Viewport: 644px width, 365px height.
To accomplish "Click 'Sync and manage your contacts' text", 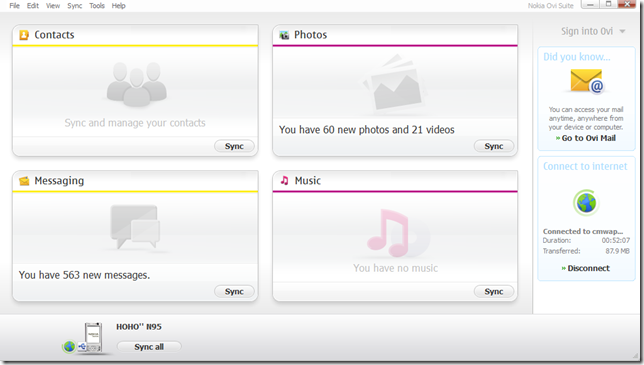I will tap(135, 123).
